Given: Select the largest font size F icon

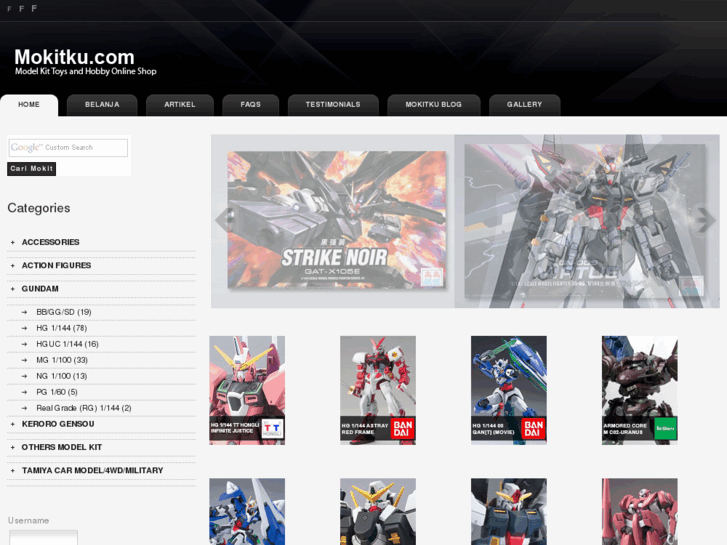Looking at the screenshot, I should pos(34,8).
